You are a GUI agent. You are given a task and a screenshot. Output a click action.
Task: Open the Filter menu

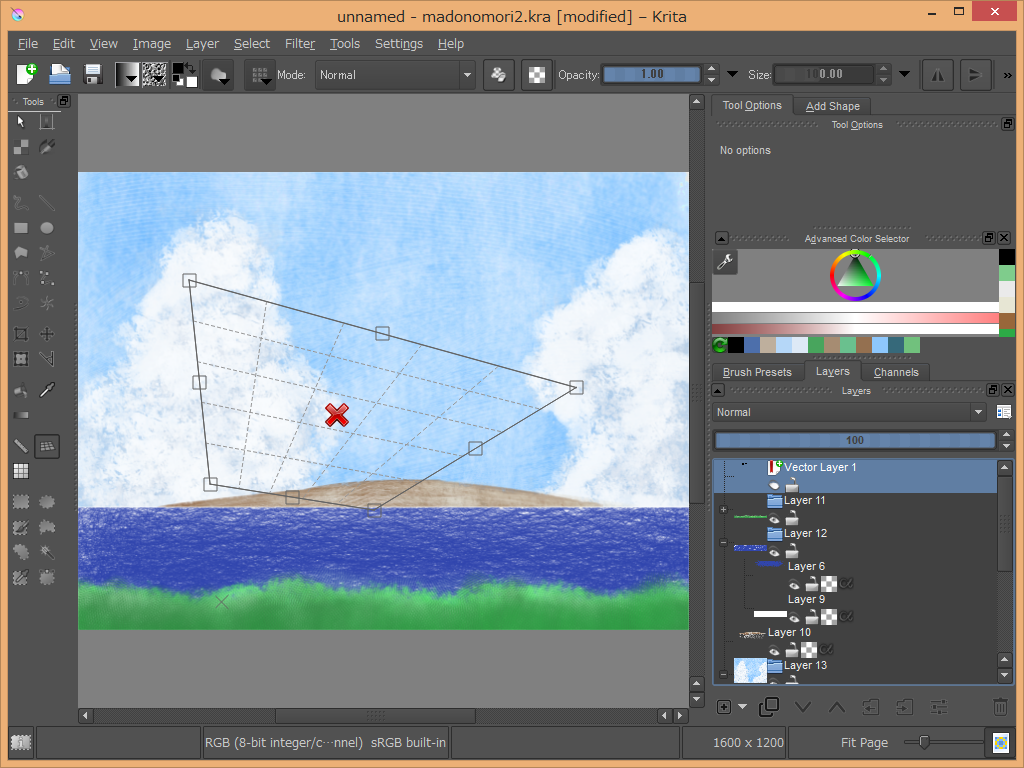click(x=300, y=44)
